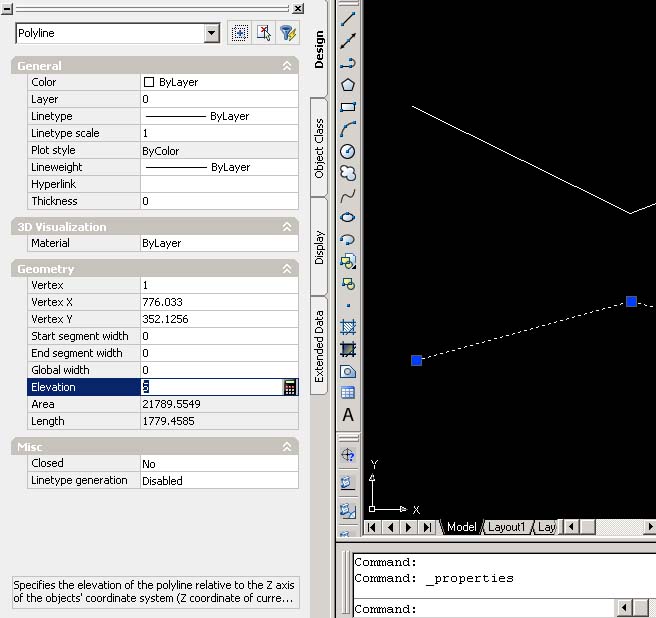Screen dimensions: 656x618
Task: Click the command line scroll left arrow
Action: (624, 607)
